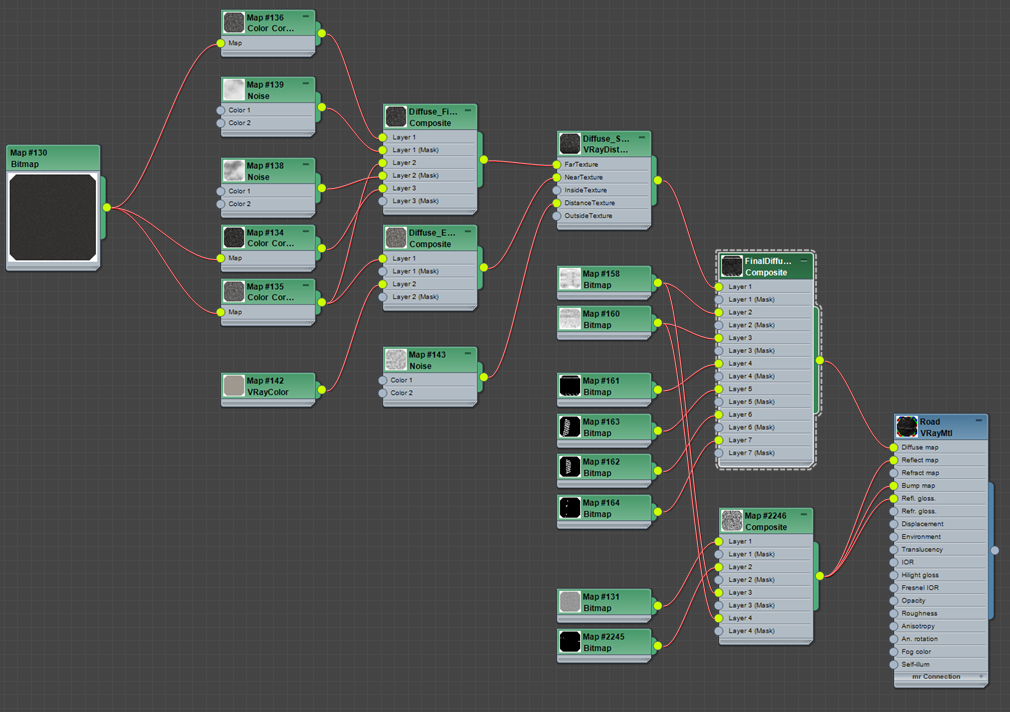This screenshot has height=712, width=1010.
Task: Select the Map #139 Noise node thumbnail icon
Action: point(233,90)
